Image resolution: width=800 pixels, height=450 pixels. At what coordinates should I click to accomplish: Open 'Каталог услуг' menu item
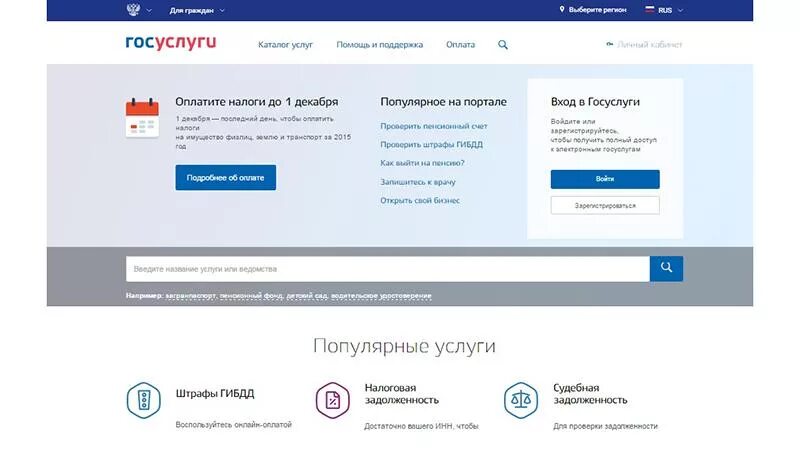[285, 44]
